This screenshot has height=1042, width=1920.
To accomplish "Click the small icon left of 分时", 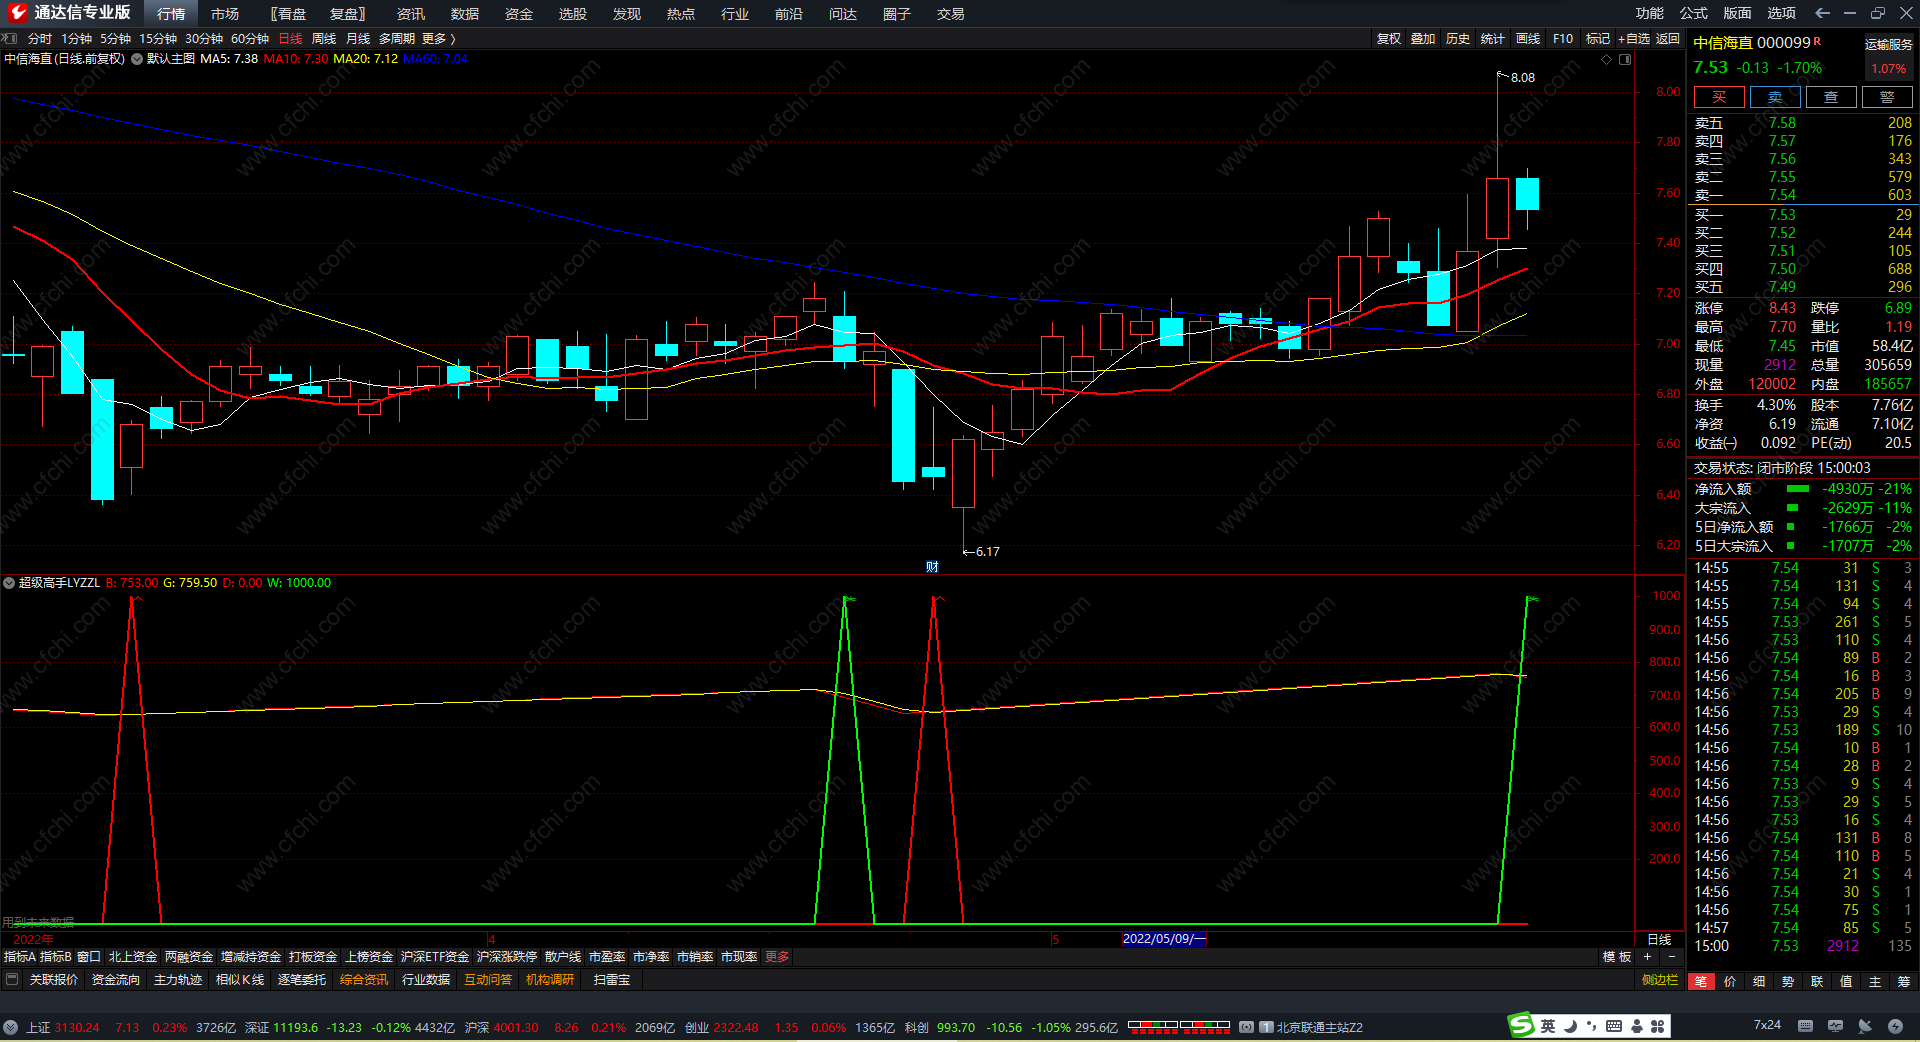I will [10, 39].
